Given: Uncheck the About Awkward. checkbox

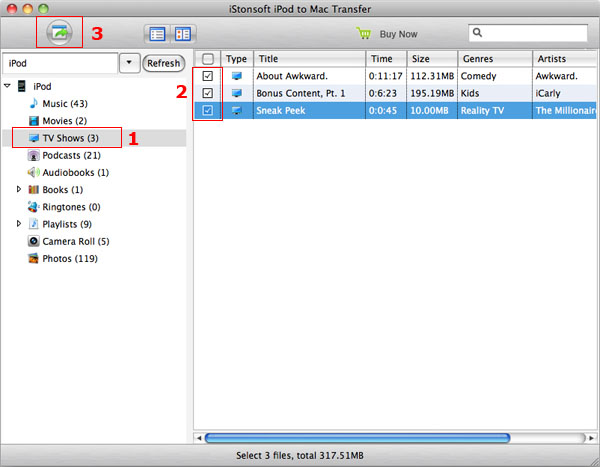Looking at the screenshot, I should tap(207, 76).
